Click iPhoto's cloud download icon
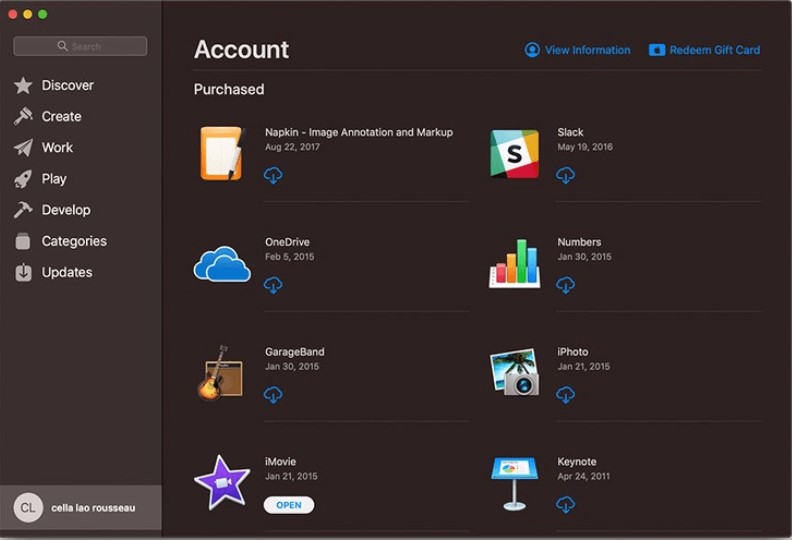Image resolution: width=792 pixels, height=540 pixels. tap(565, 395)
